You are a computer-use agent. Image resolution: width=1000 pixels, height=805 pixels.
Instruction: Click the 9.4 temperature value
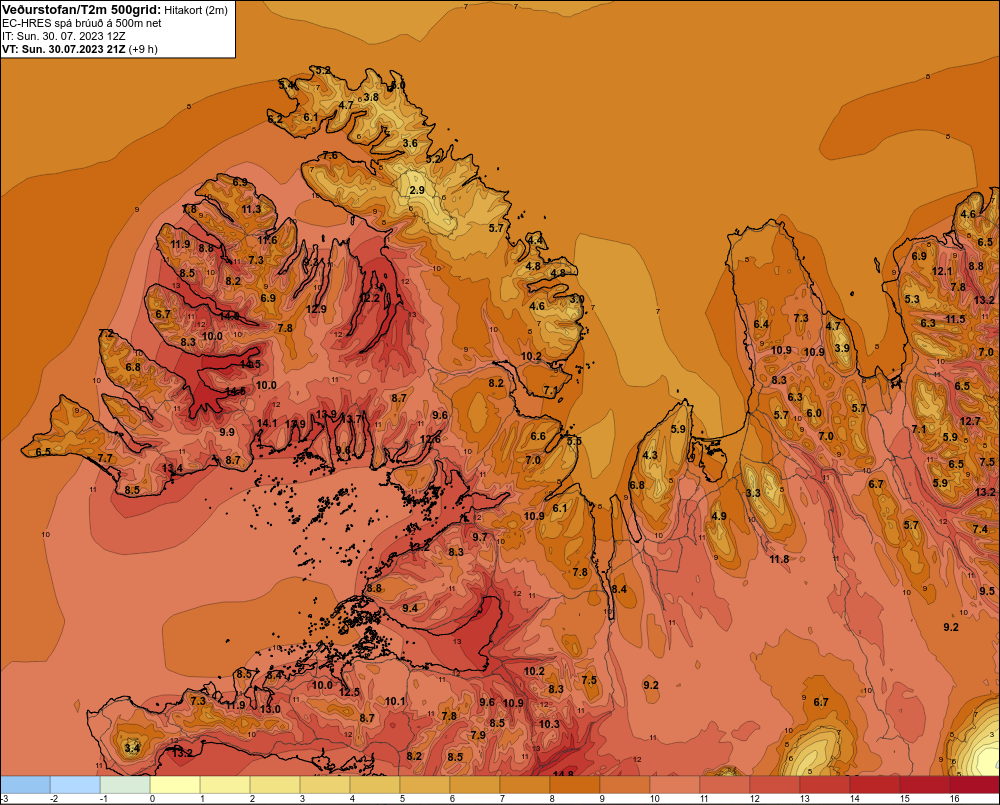(x=410, y=608)
